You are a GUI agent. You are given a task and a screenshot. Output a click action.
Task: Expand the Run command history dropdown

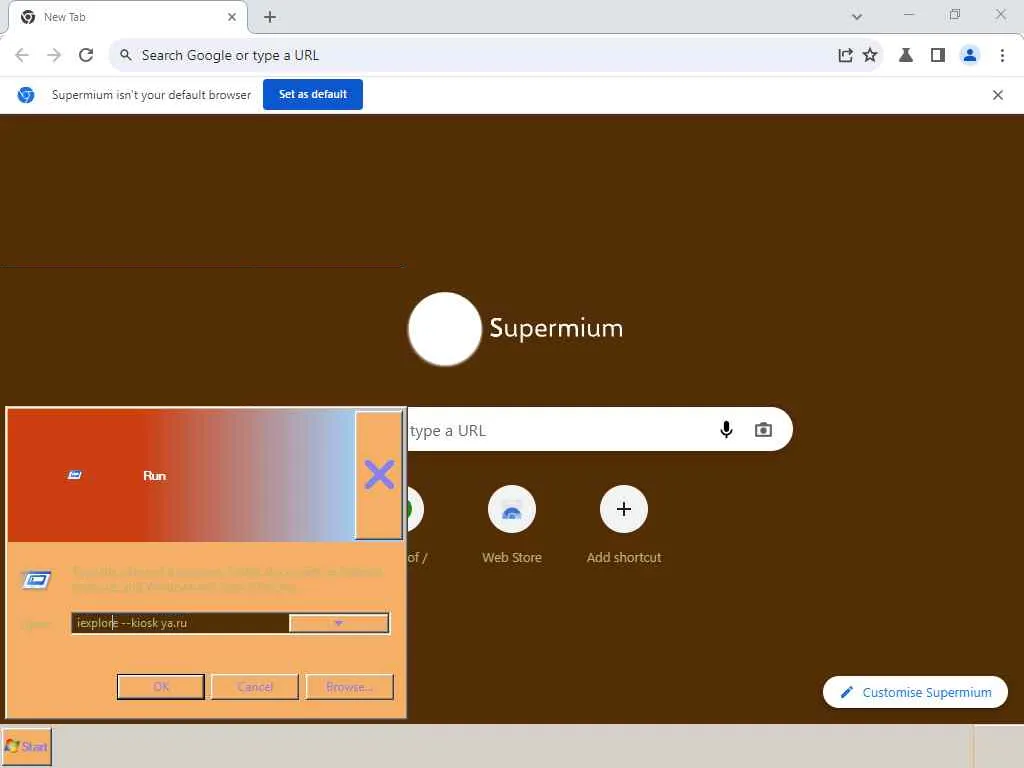pyautogui.click(x=339, y=623)
